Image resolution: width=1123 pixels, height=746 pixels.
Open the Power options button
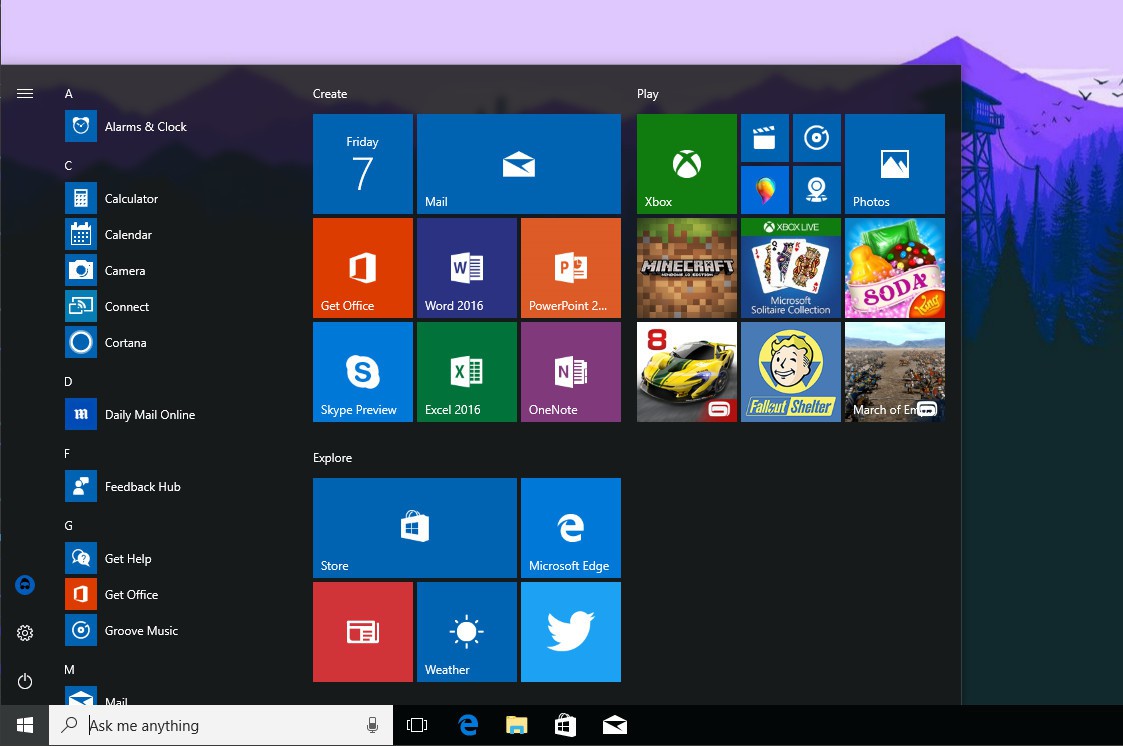25,681
